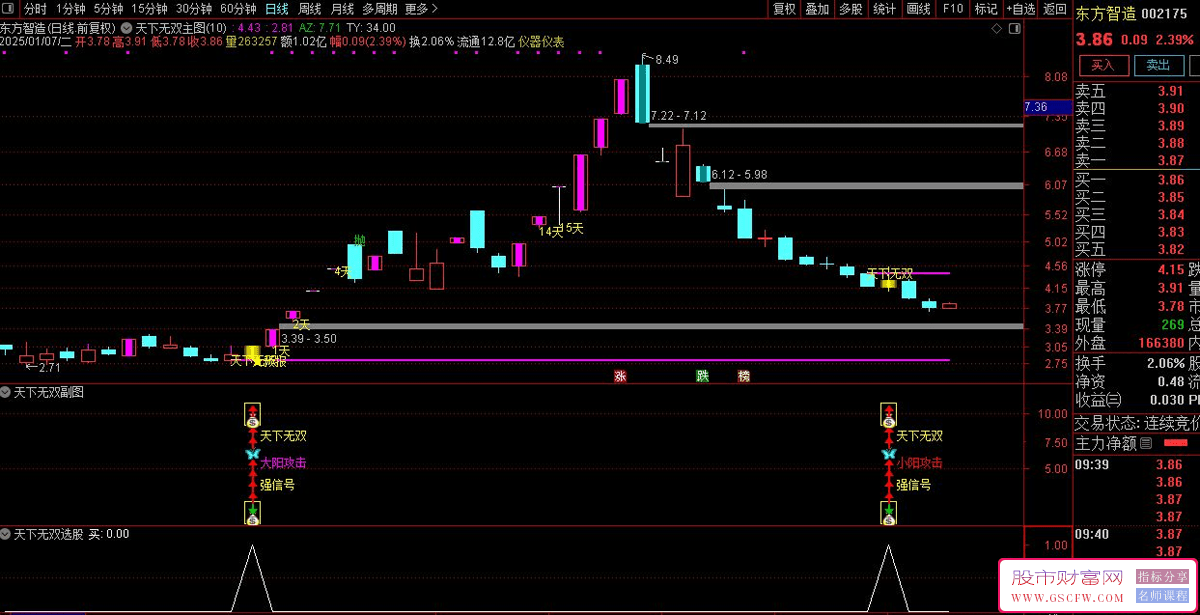Switch to 分时 intraday view
The height and width of the screenshot is (615, 1200).
35,9
